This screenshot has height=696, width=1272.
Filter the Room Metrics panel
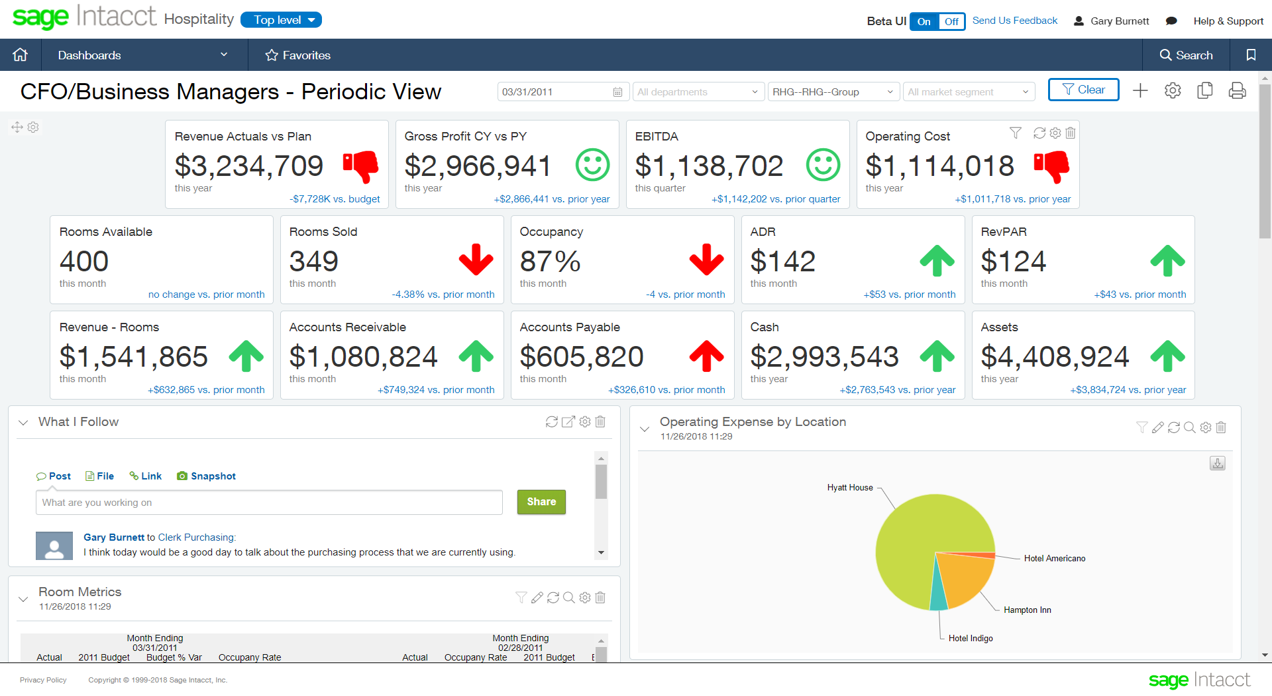point(521,598)
